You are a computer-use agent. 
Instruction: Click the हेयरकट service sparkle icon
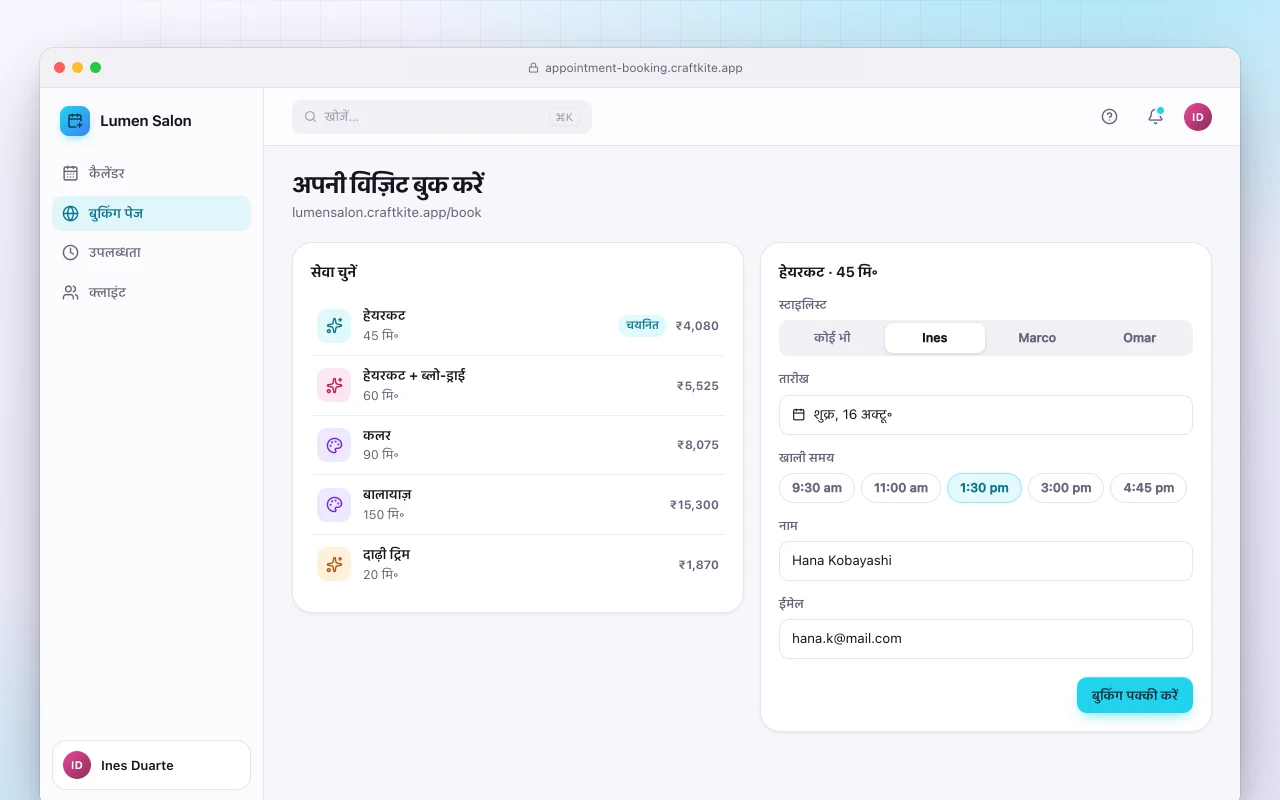click(x=334, y=326)
